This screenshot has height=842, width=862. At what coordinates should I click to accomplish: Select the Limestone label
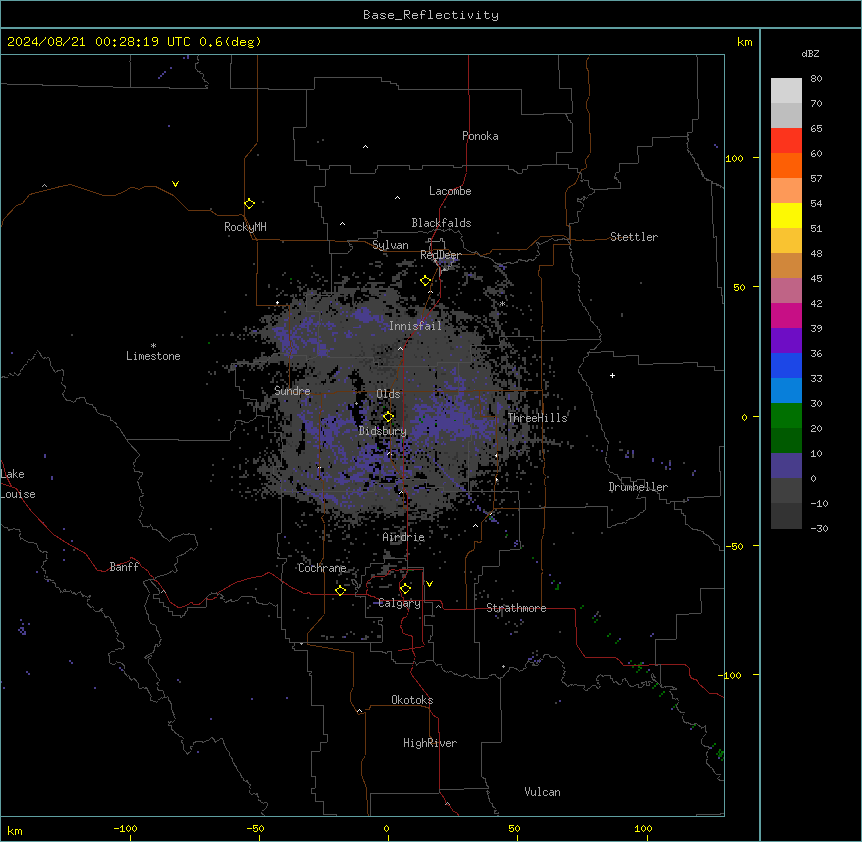153,356
